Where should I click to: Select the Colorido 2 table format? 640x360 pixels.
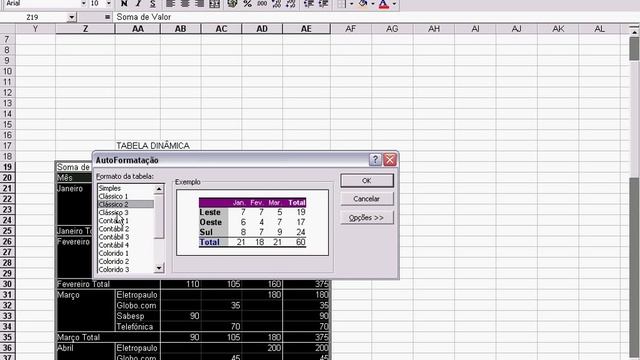click(x=125, y=261)
